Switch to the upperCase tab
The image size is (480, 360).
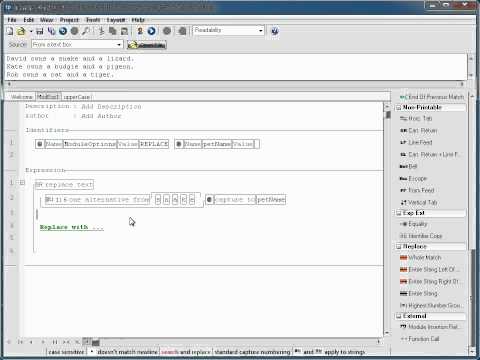(77, 97)
